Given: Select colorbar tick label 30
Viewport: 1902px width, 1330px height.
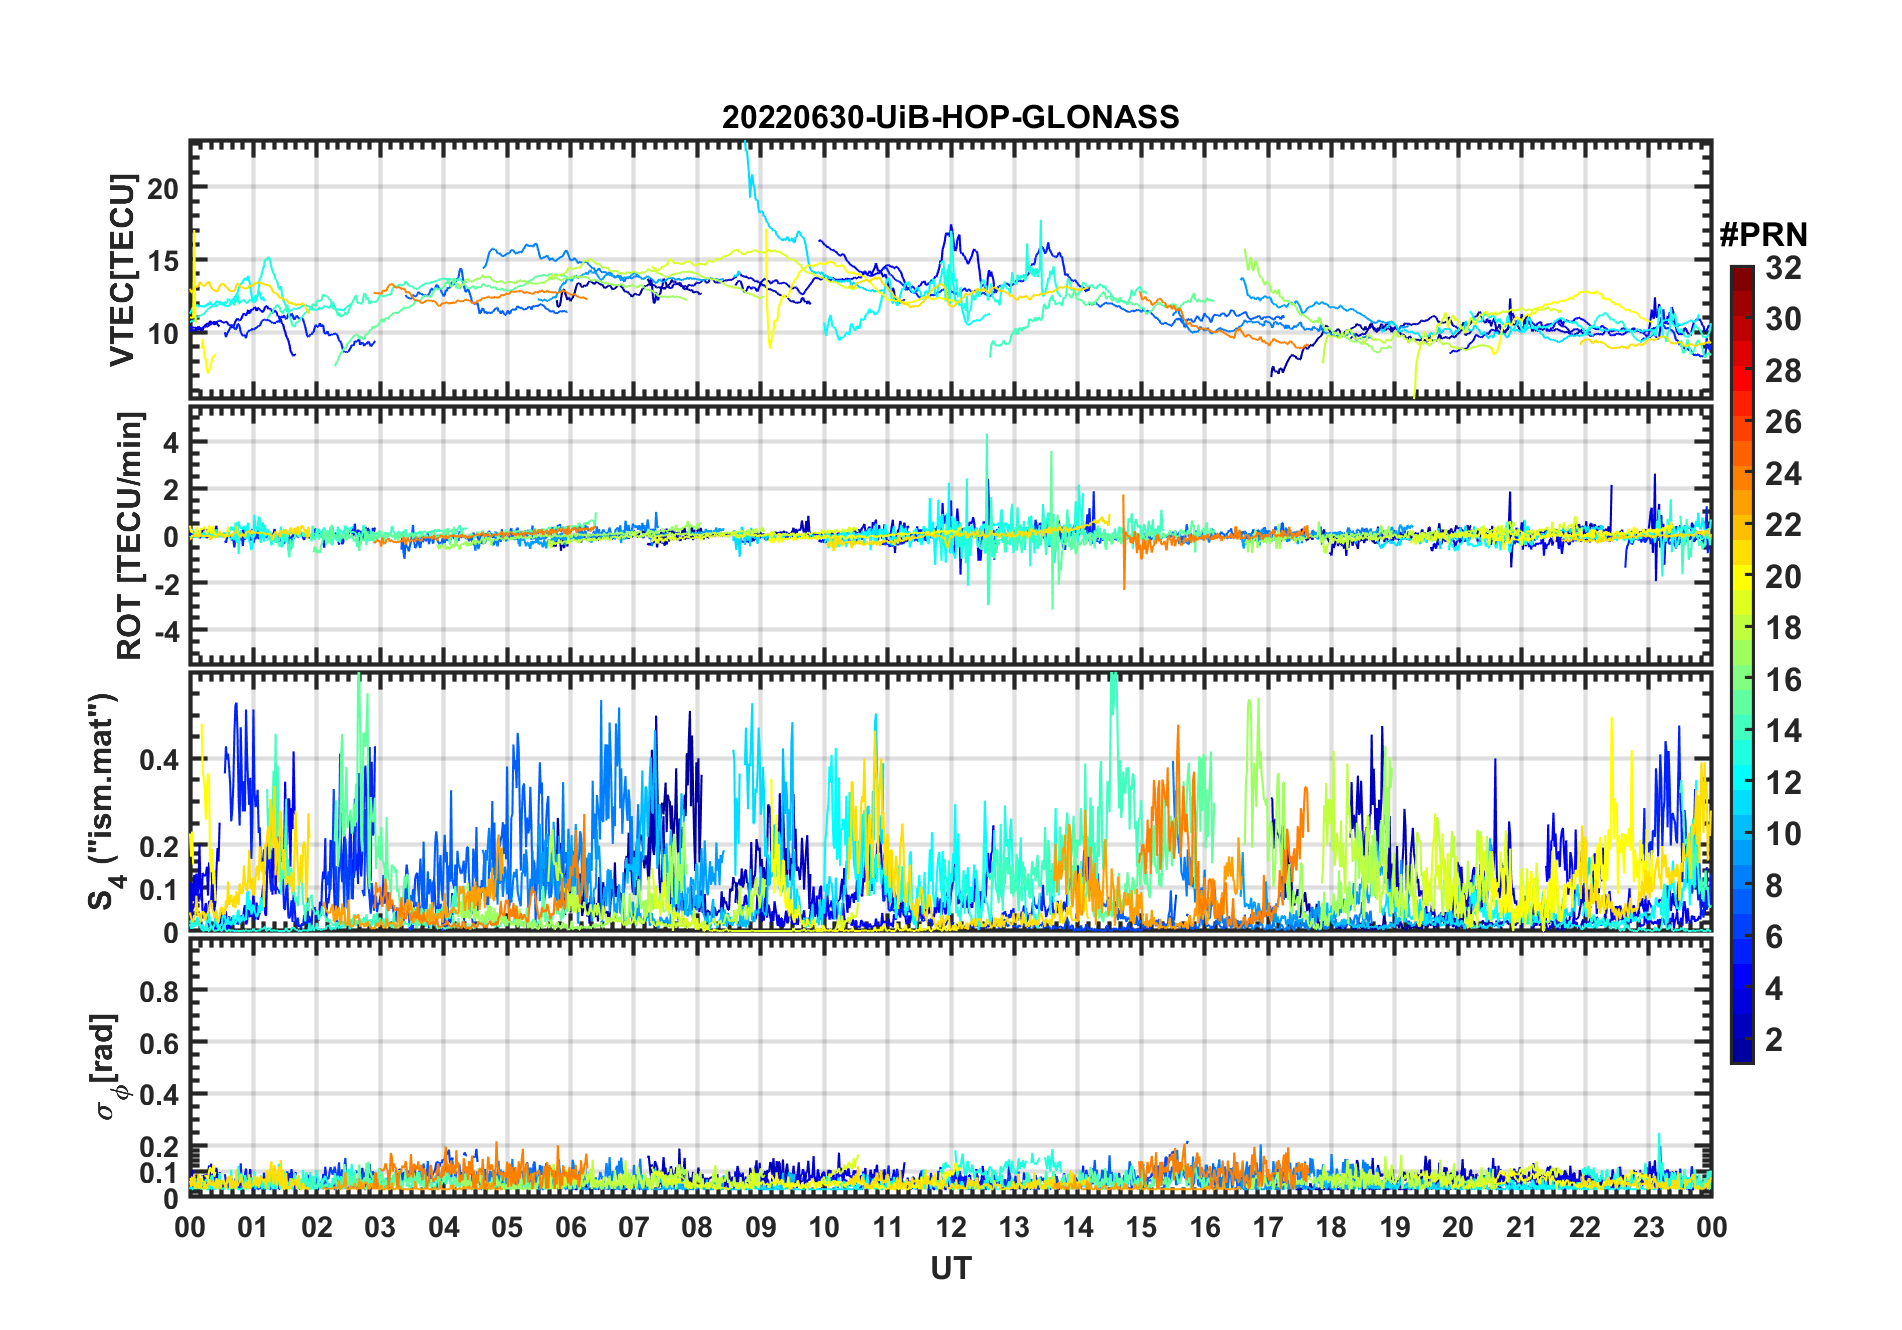Looking at the screenshot, I should (1783, 319).
